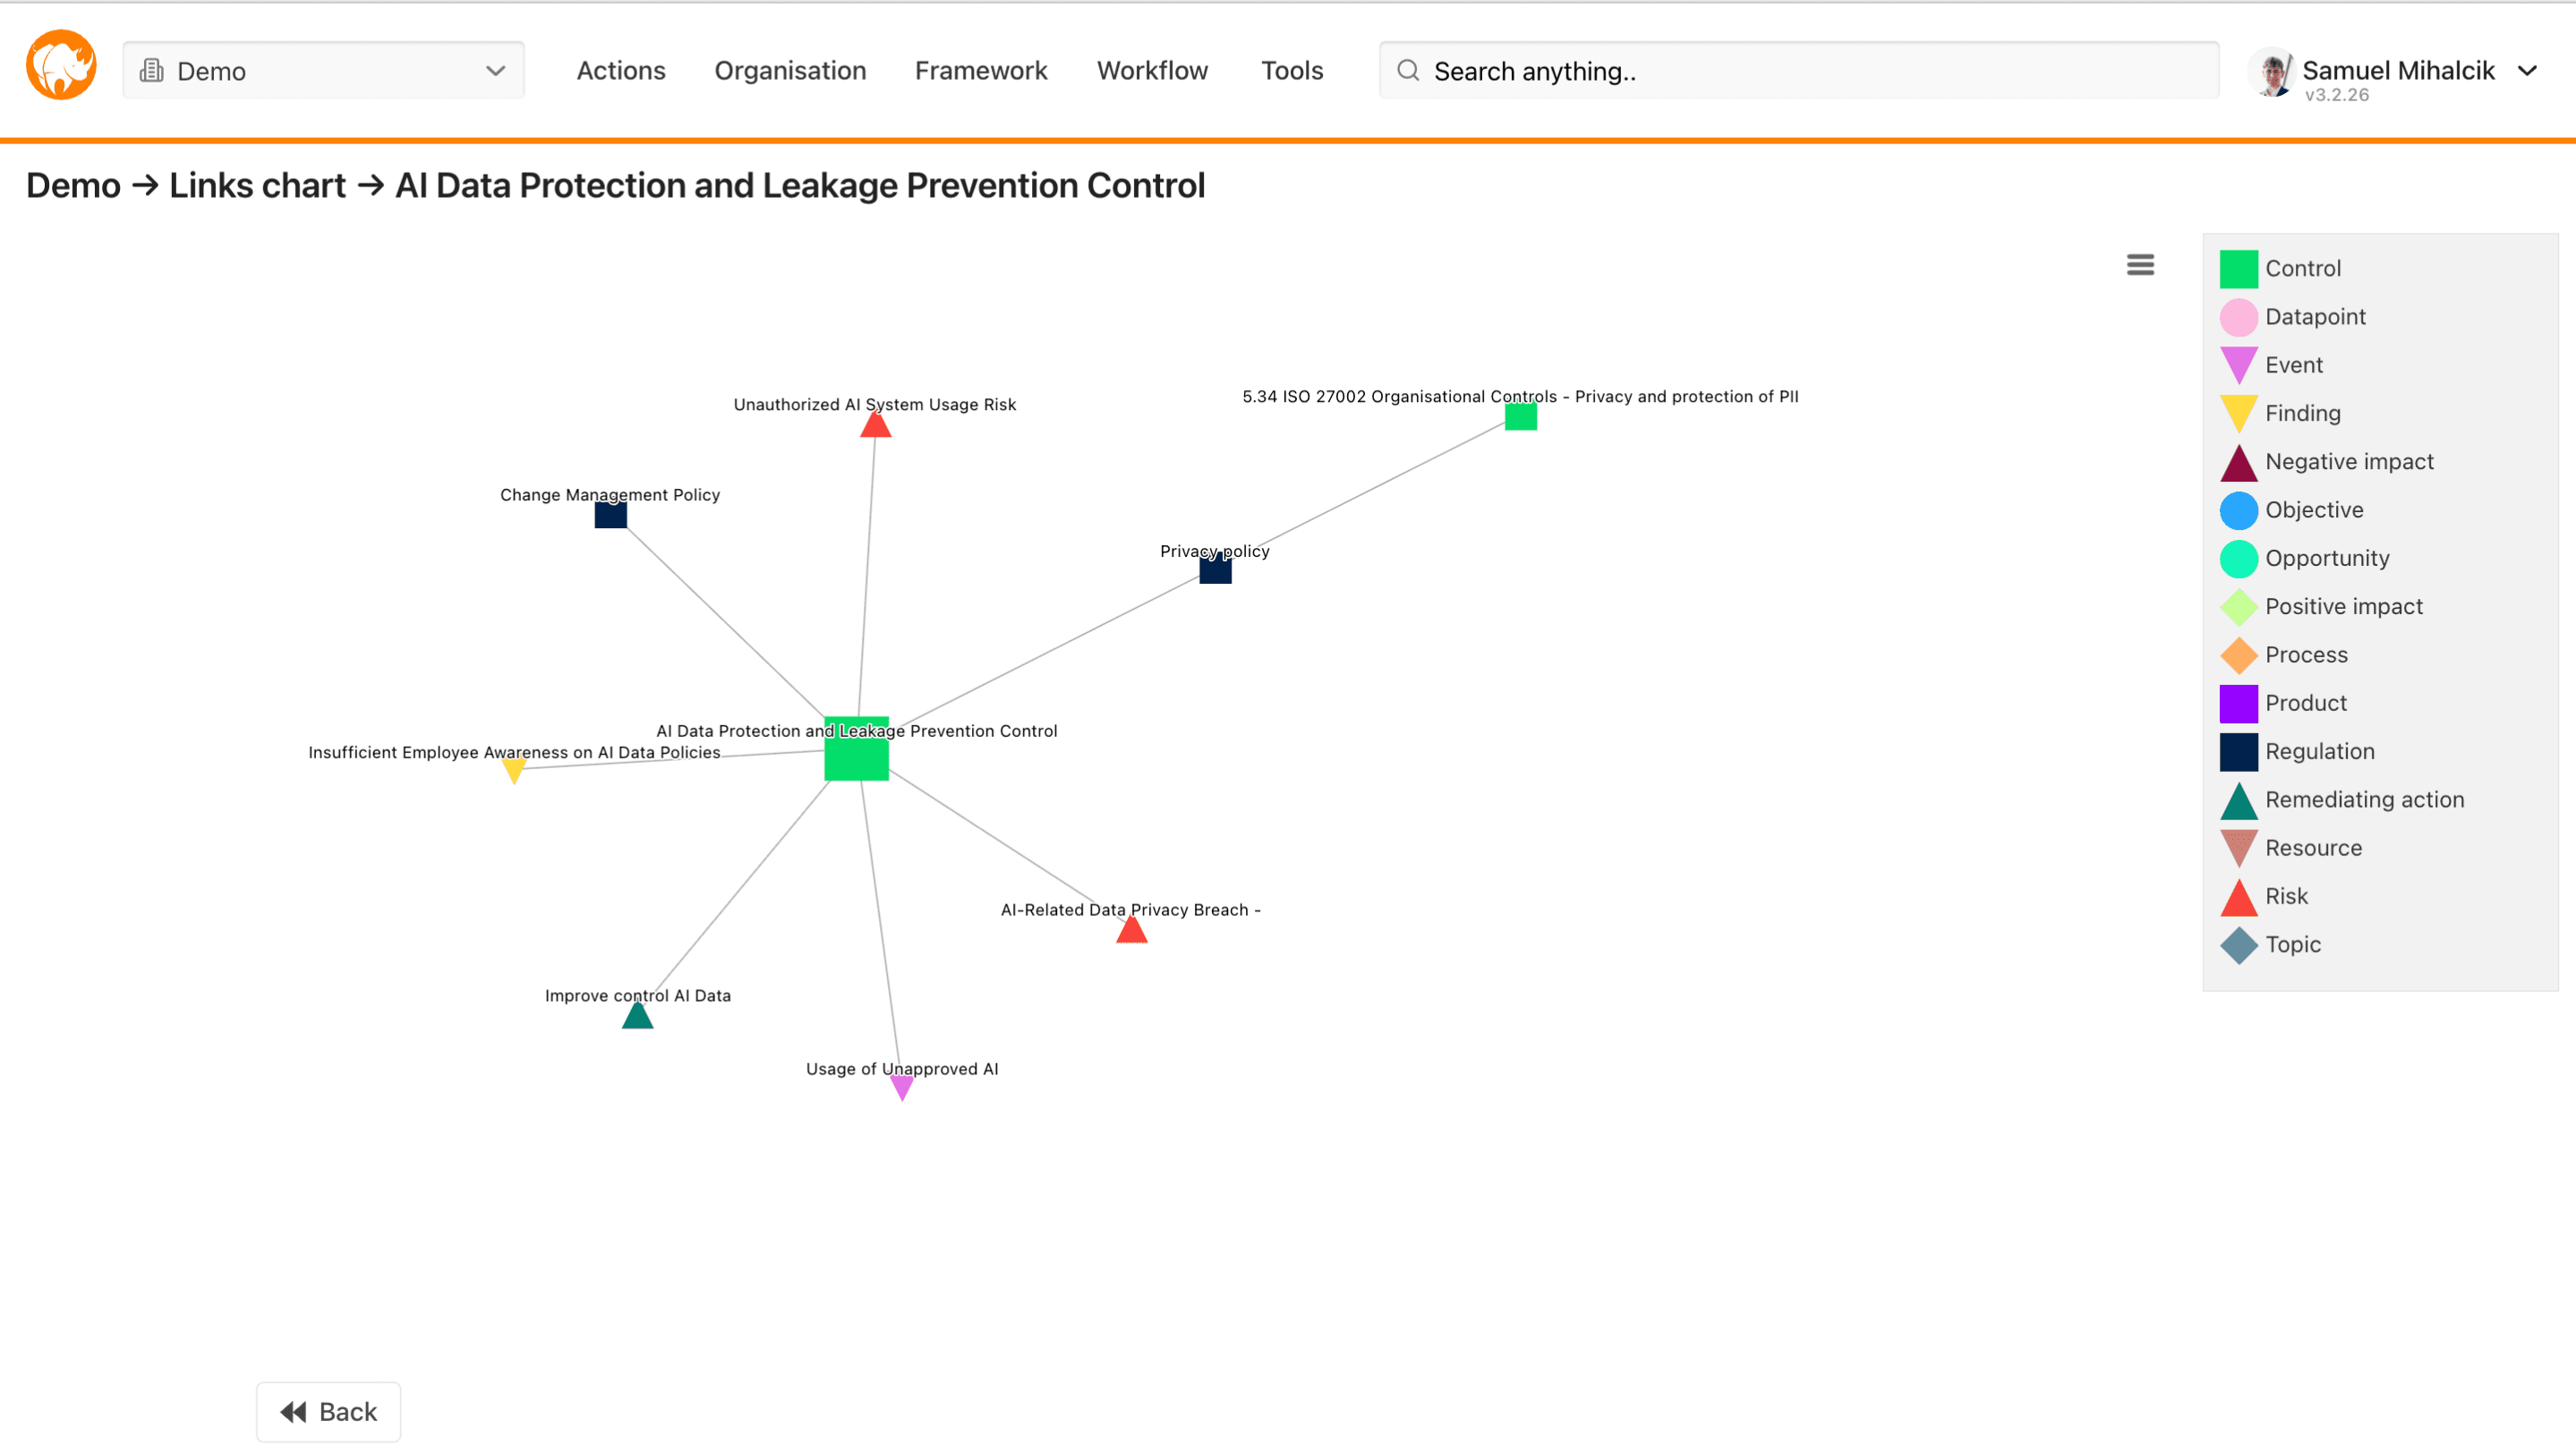Toggle Finding visibility in the legend
This screenshot has height=1454, width=2576.
coord(2240,413)
